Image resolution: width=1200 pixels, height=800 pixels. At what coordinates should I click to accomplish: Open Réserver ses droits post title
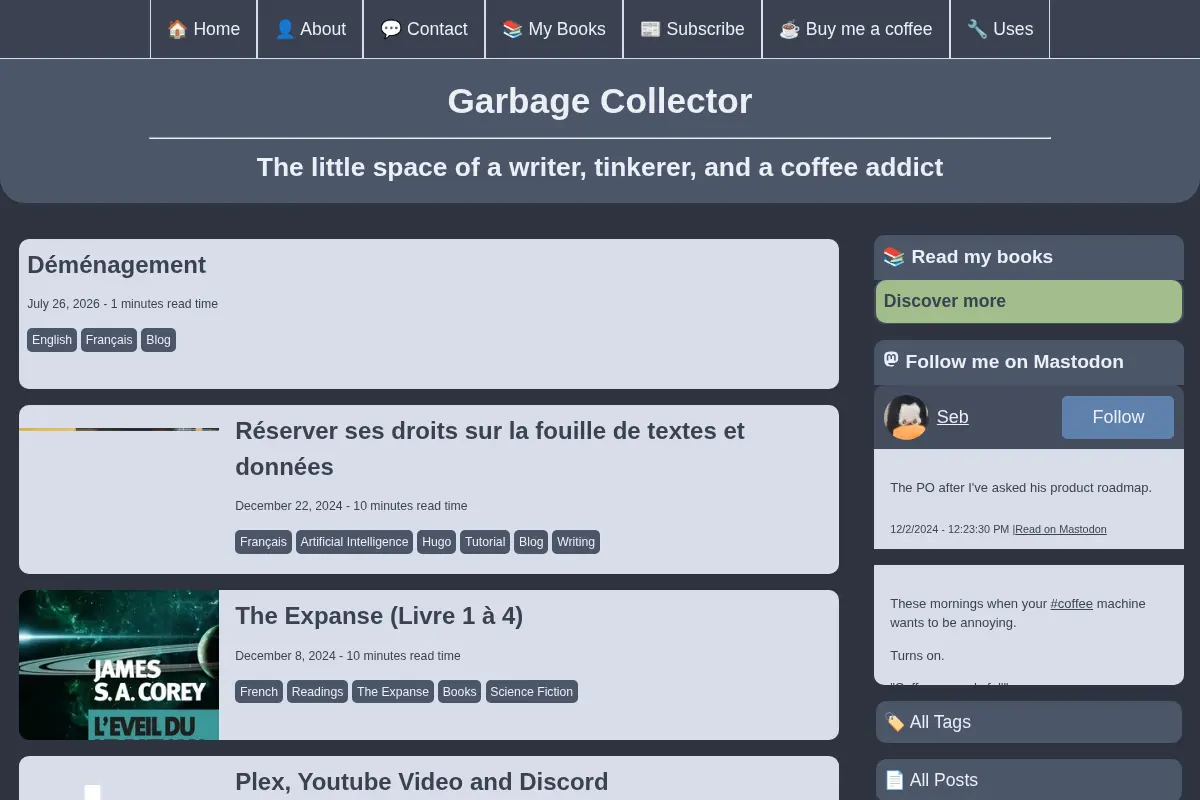click(490, 449)
